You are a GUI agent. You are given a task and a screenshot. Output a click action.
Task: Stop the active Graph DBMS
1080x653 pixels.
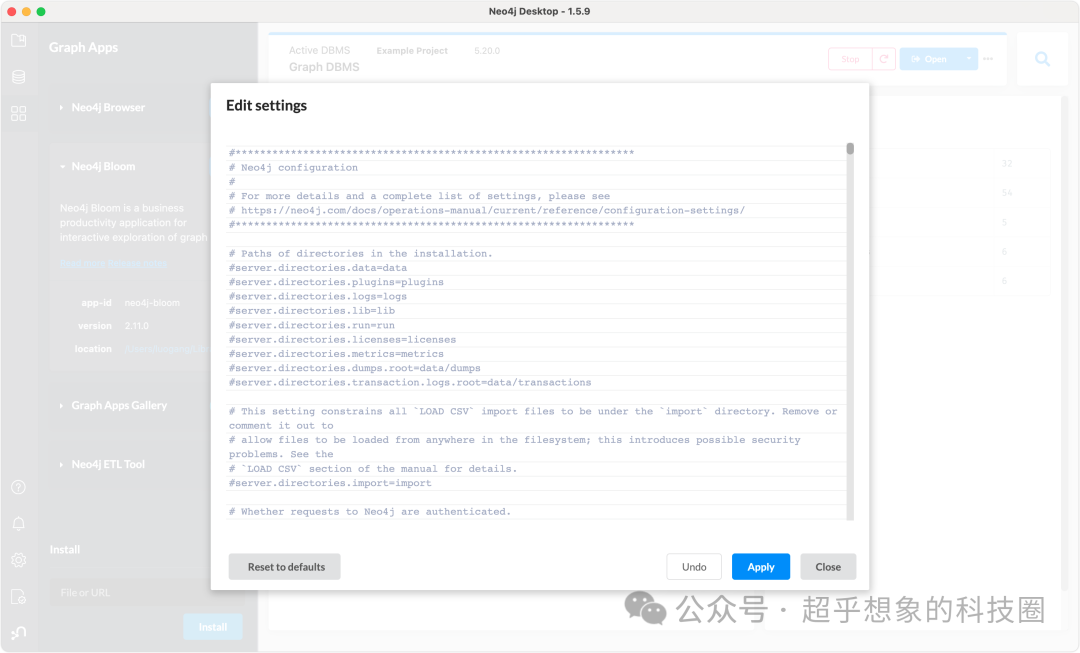(850, 59)
